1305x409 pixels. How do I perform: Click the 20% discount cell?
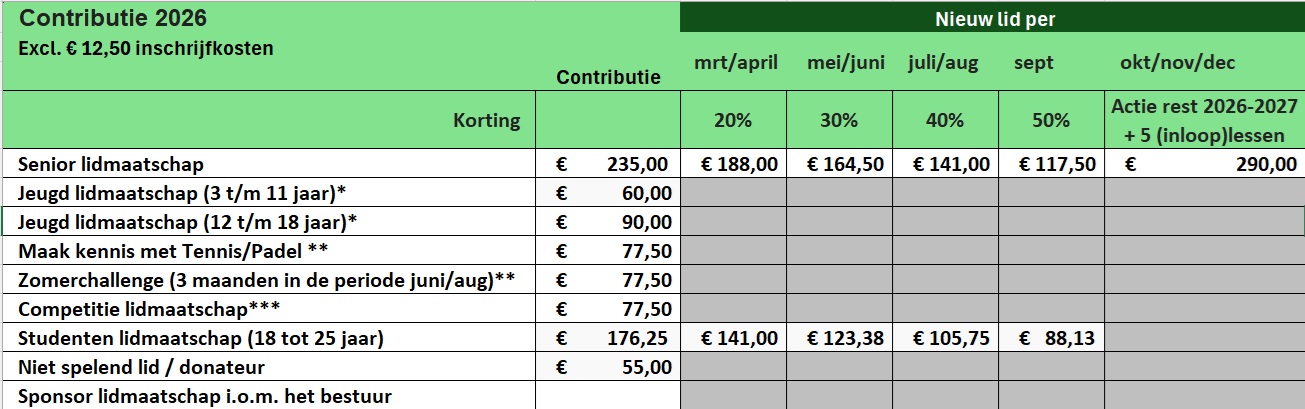(734, 121)
